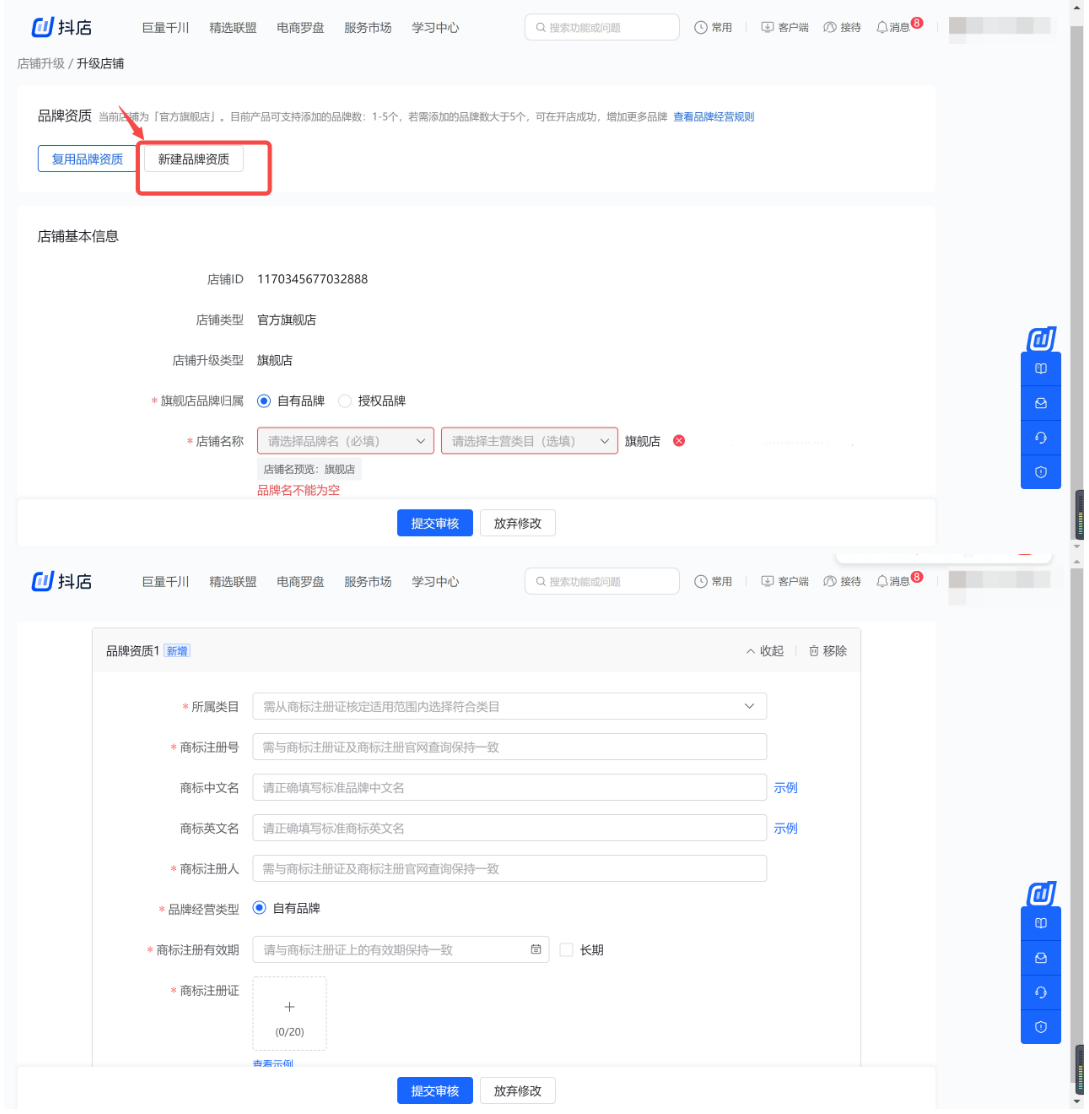Open the calendar icon in 商标注册有效期 field
Screen dimensions: 1089x1114
(x=536, y=949)
